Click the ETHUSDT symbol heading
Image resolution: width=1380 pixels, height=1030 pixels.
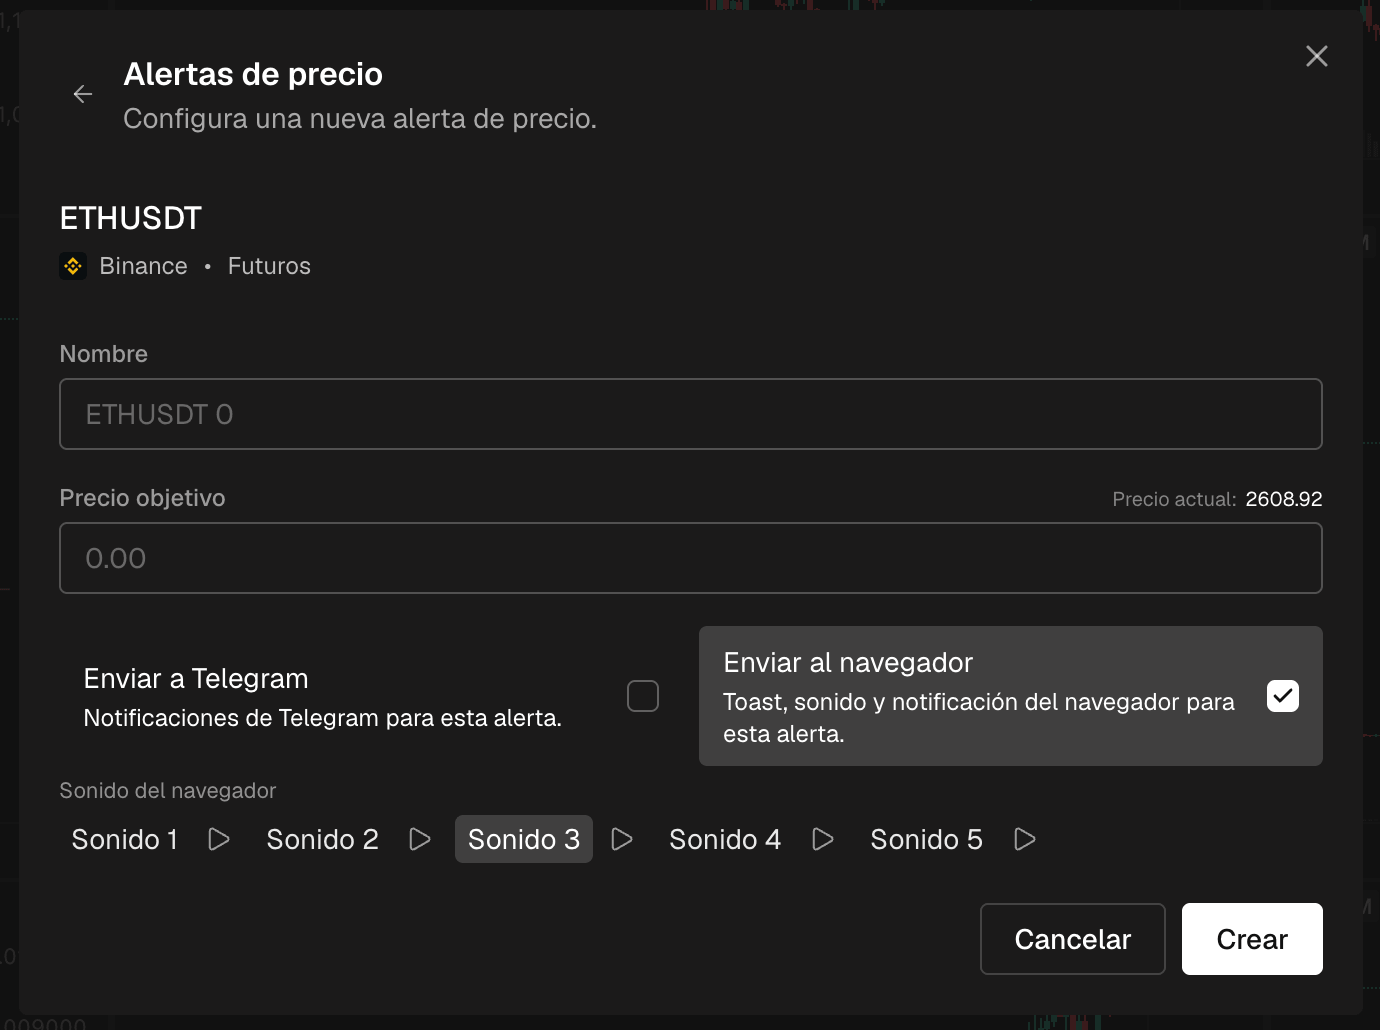tap(131, 218)
